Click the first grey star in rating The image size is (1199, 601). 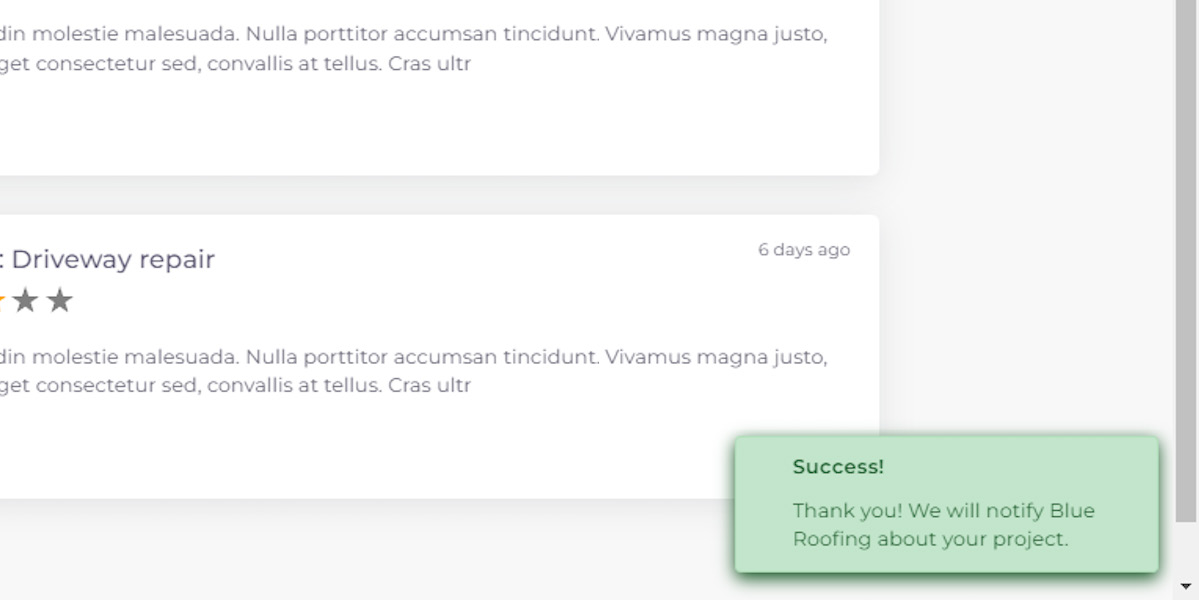(25, 300)
